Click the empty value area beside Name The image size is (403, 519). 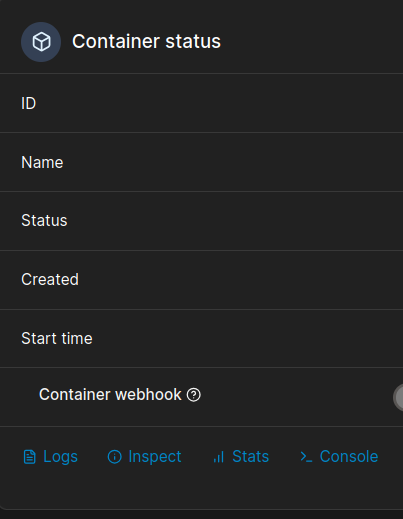tap(233, 163)
